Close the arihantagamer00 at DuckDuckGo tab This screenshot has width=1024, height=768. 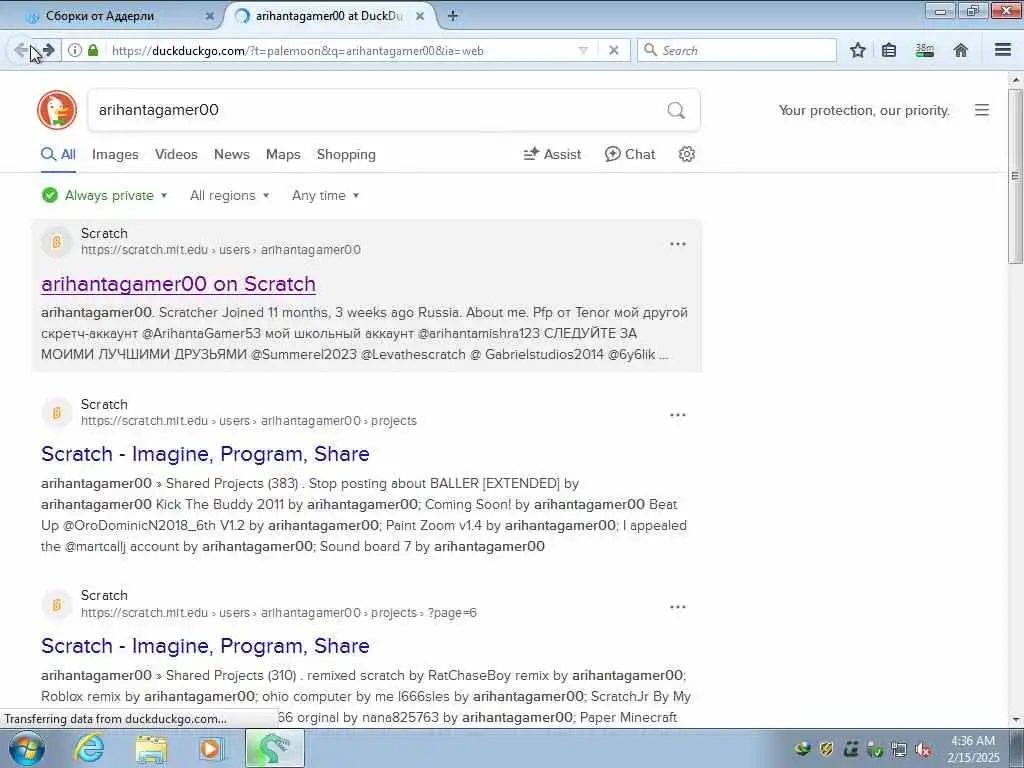point(420,16)
